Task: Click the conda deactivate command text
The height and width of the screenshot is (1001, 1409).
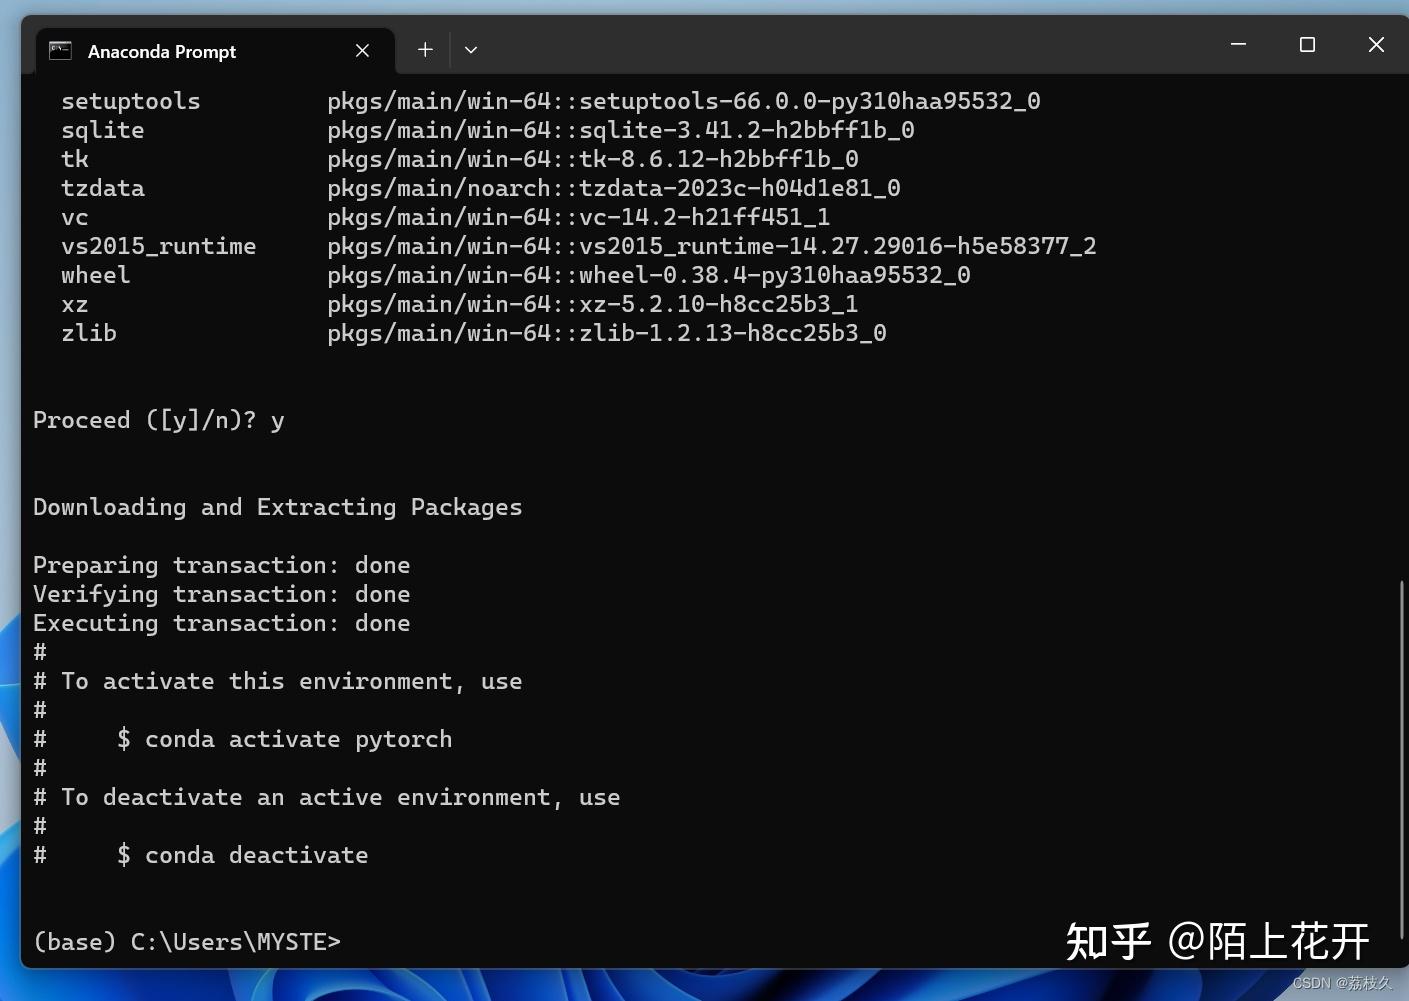Action: pos(256,855)
